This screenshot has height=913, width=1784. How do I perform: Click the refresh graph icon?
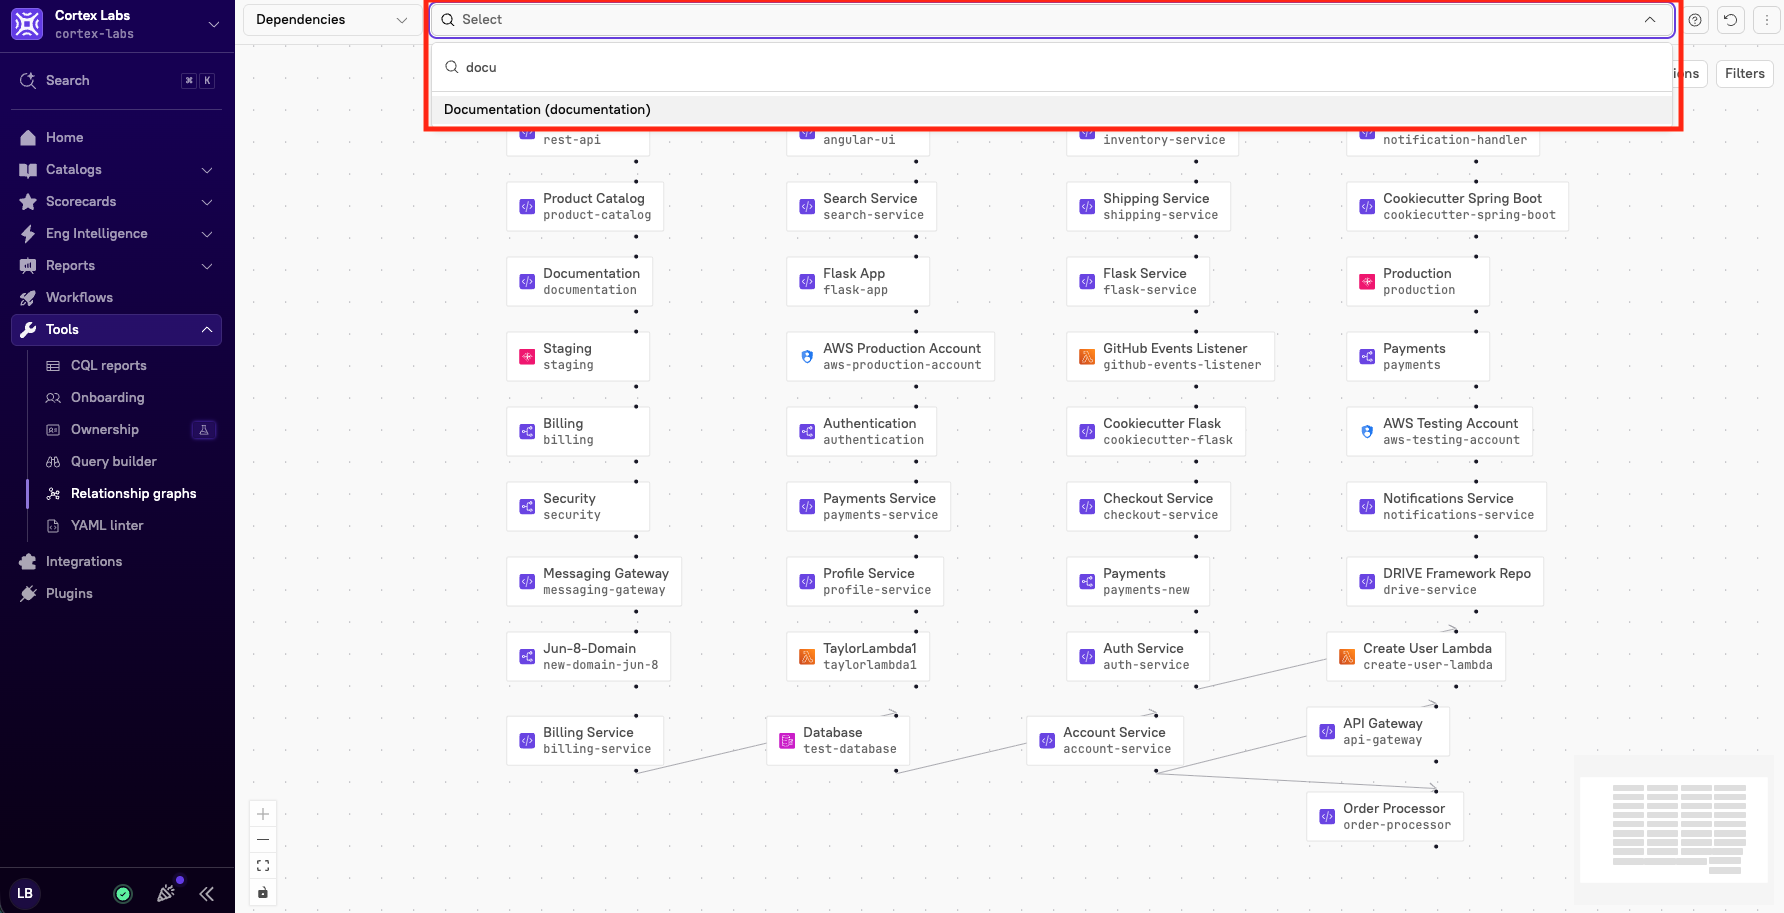click(x=1731, y=20)
